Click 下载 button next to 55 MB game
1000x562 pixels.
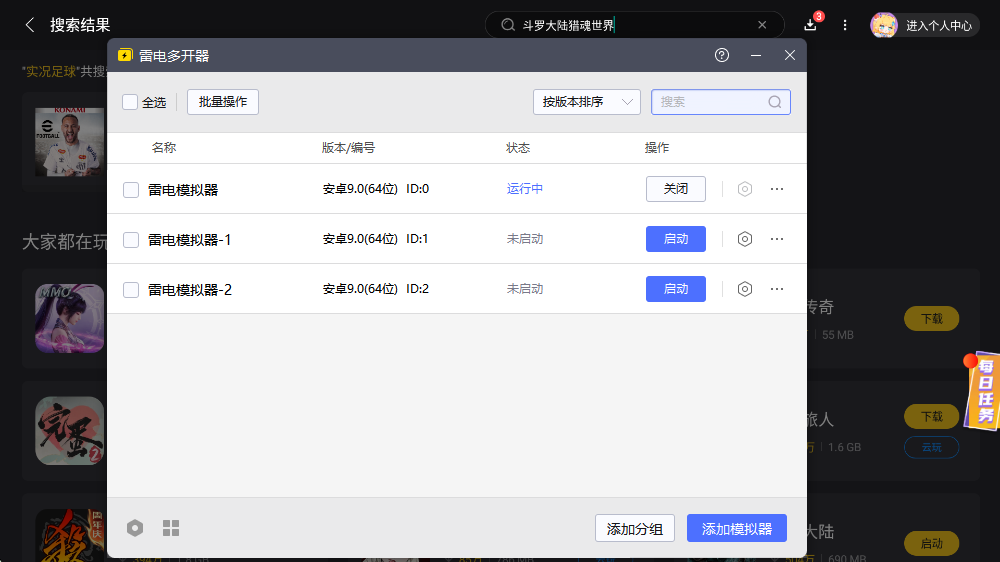click(x=931, y=318)
